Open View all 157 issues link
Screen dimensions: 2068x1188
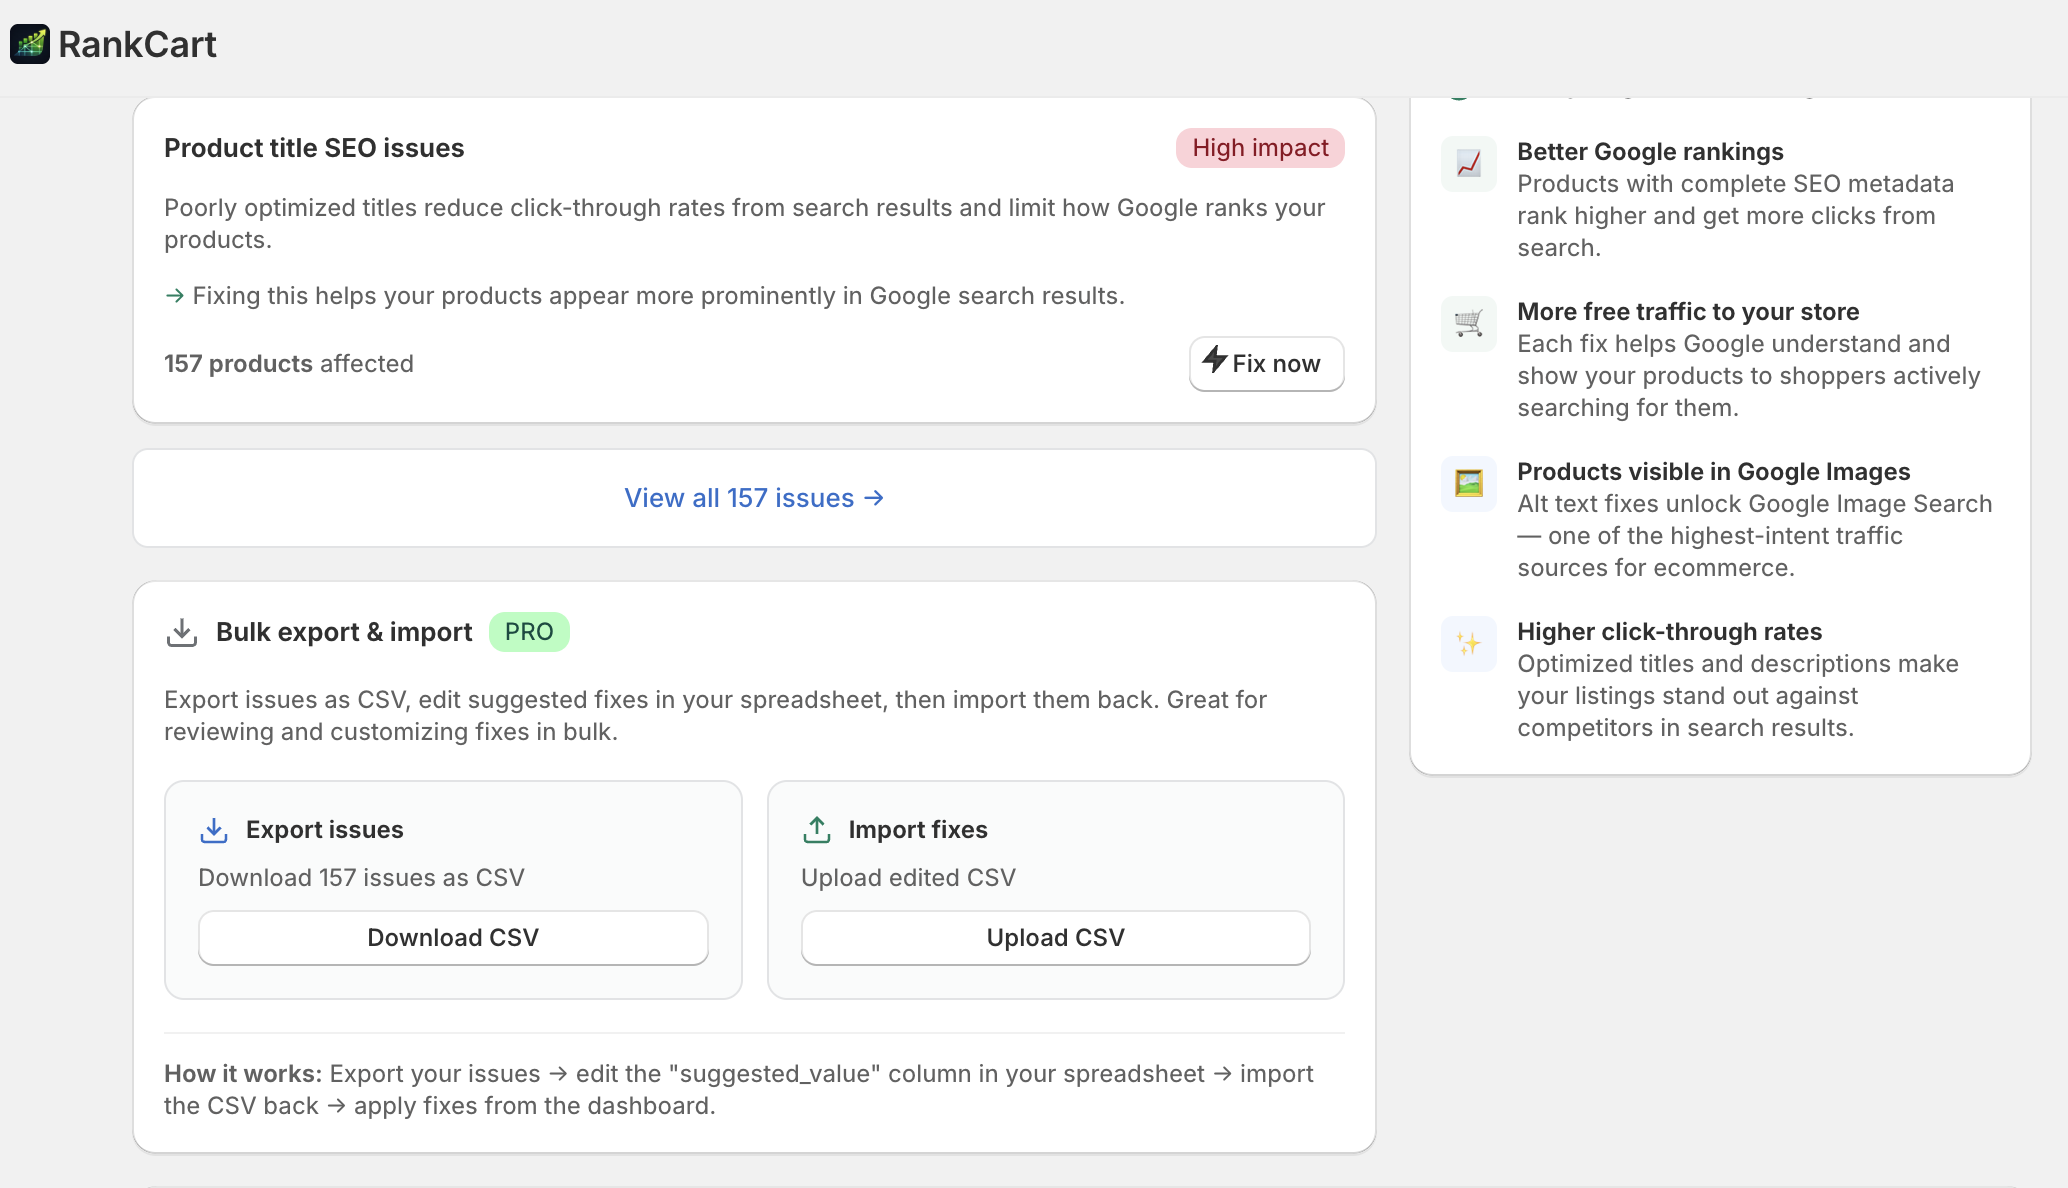coord(754,498)
